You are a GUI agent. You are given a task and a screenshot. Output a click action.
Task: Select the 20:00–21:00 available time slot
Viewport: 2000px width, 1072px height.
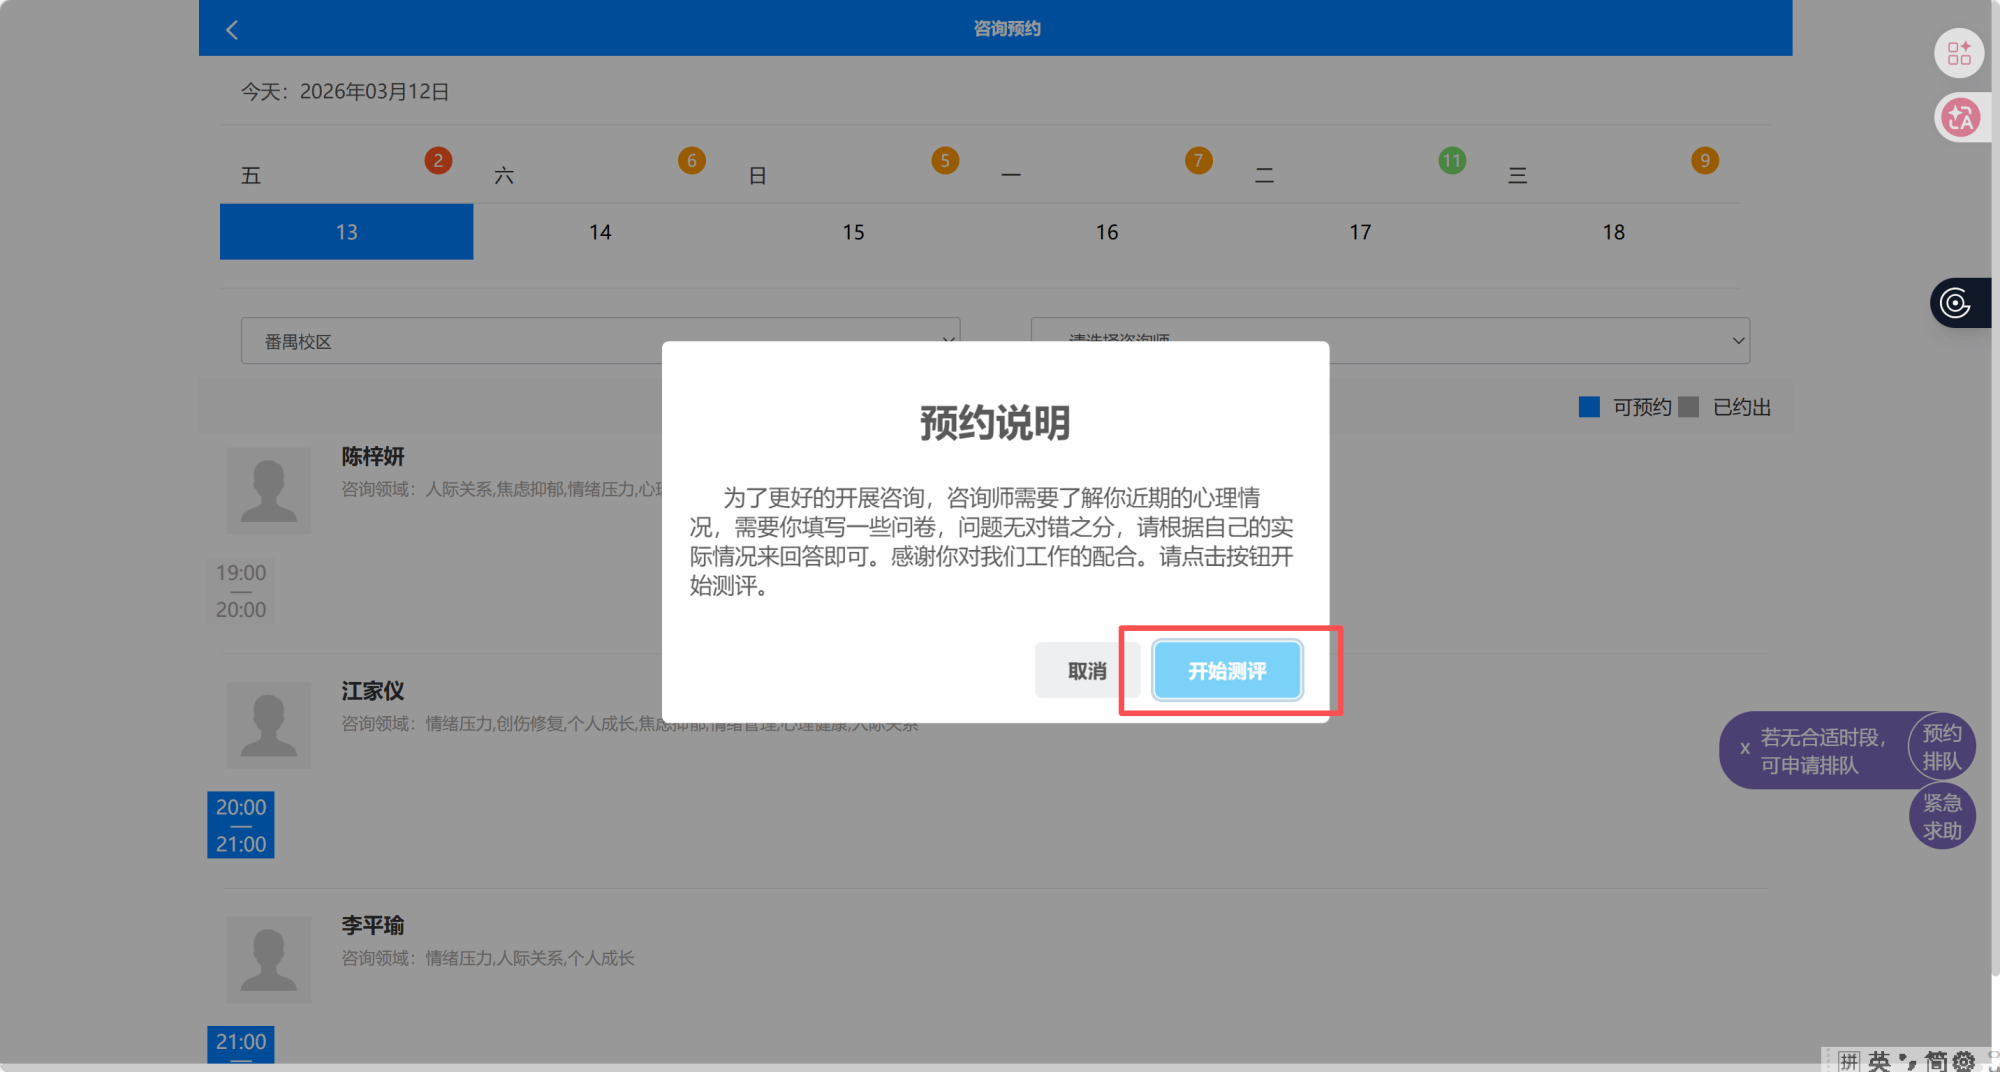[x=241, y=825]
